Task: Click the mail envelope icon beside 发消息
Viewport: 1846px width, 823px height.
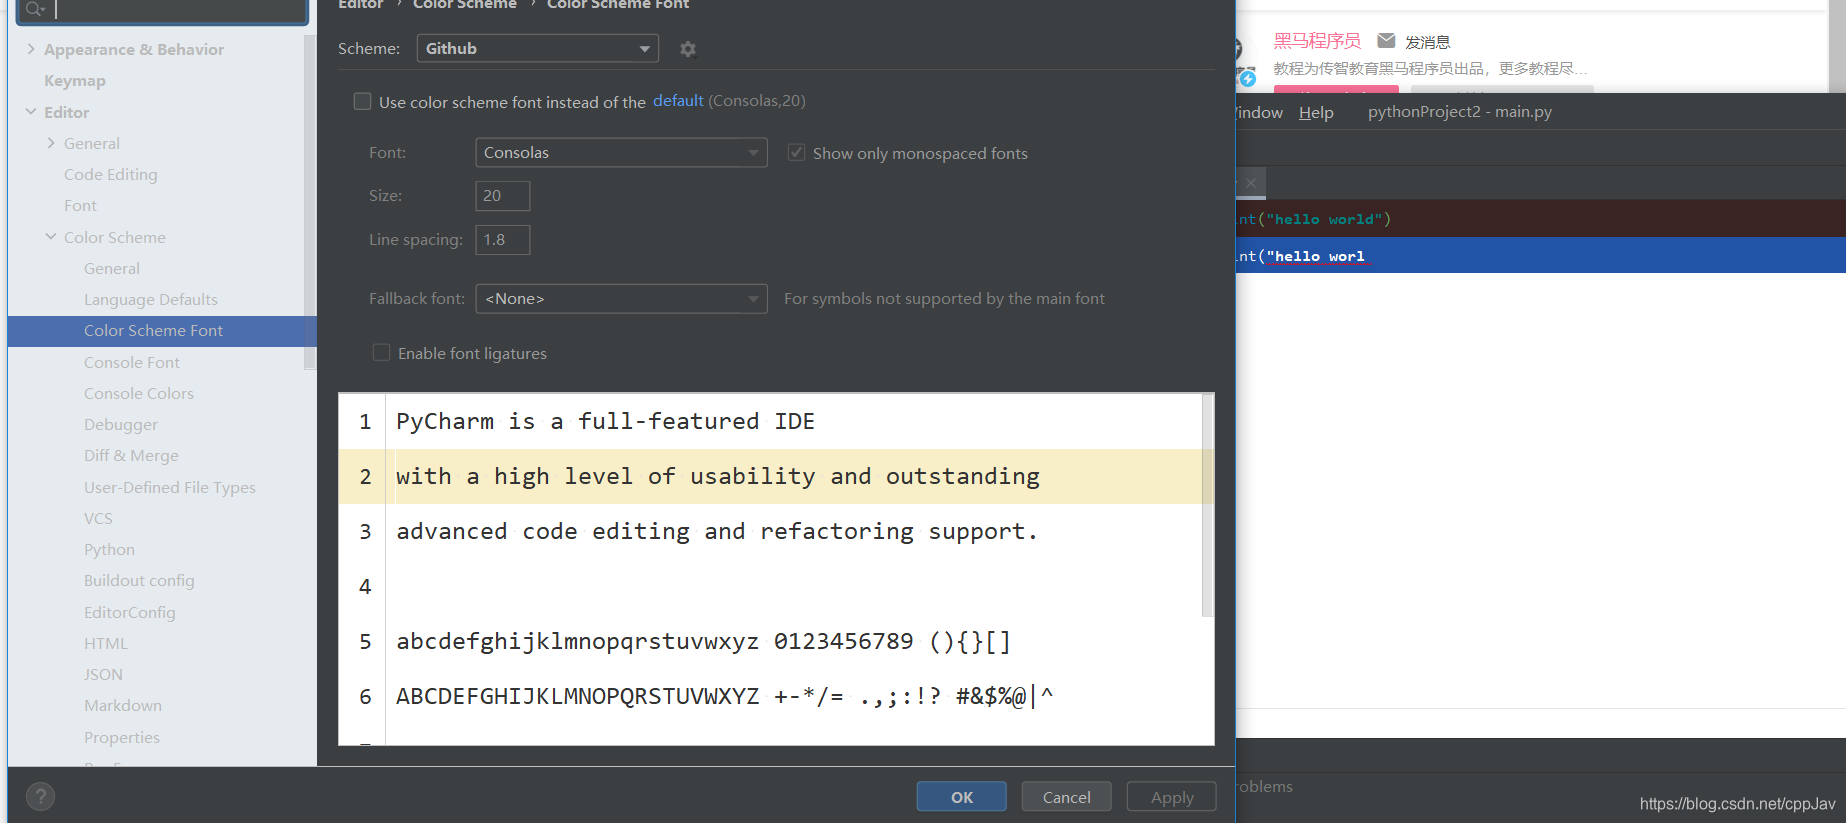Action: pyautogui.click(x=1386, y=41)
